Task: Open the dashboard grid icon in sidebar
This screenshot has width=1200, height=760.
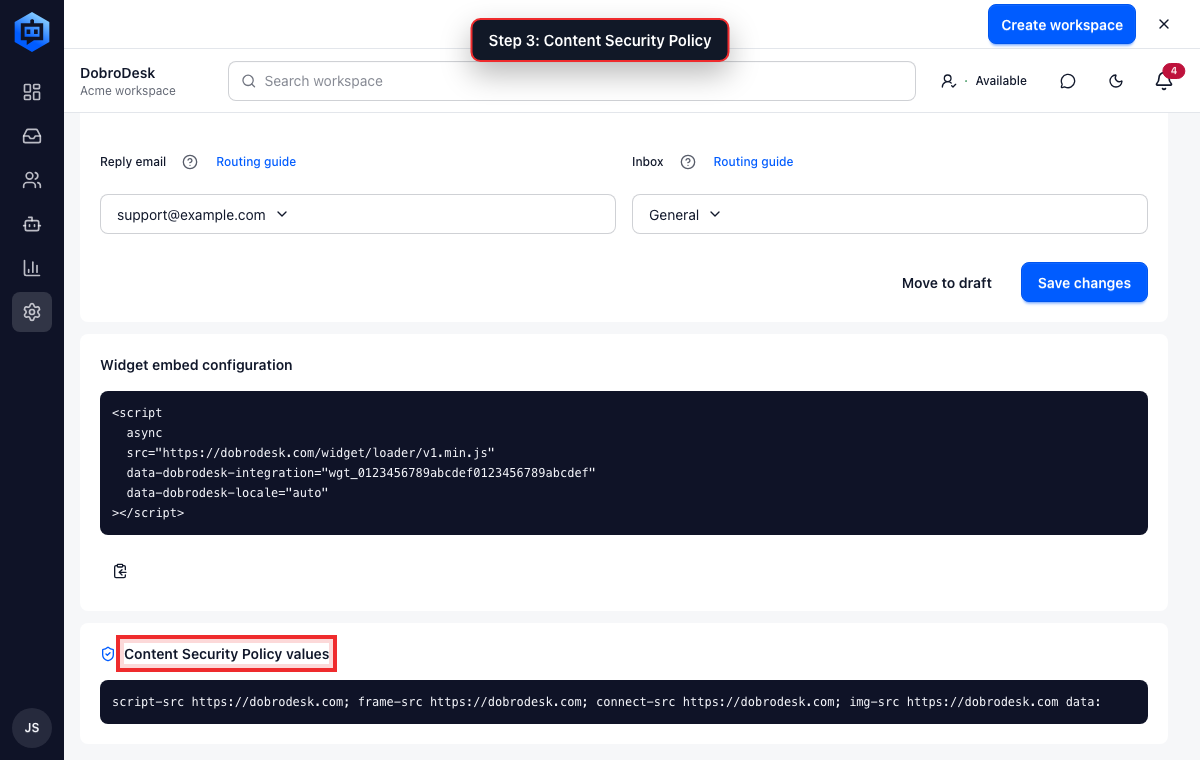Action: pyautogui.click(x=32, y=92)
